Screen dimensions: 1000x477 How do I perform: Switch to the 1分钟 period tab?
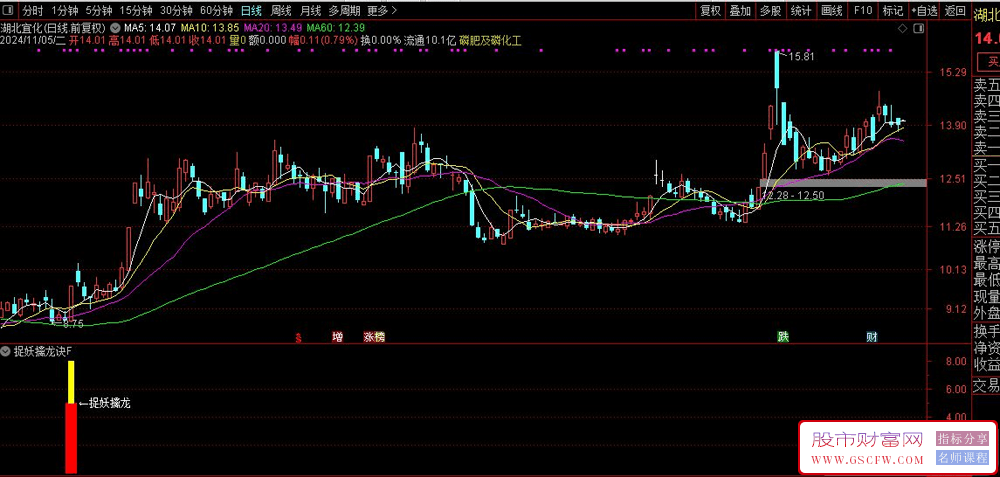coord(64,10)
